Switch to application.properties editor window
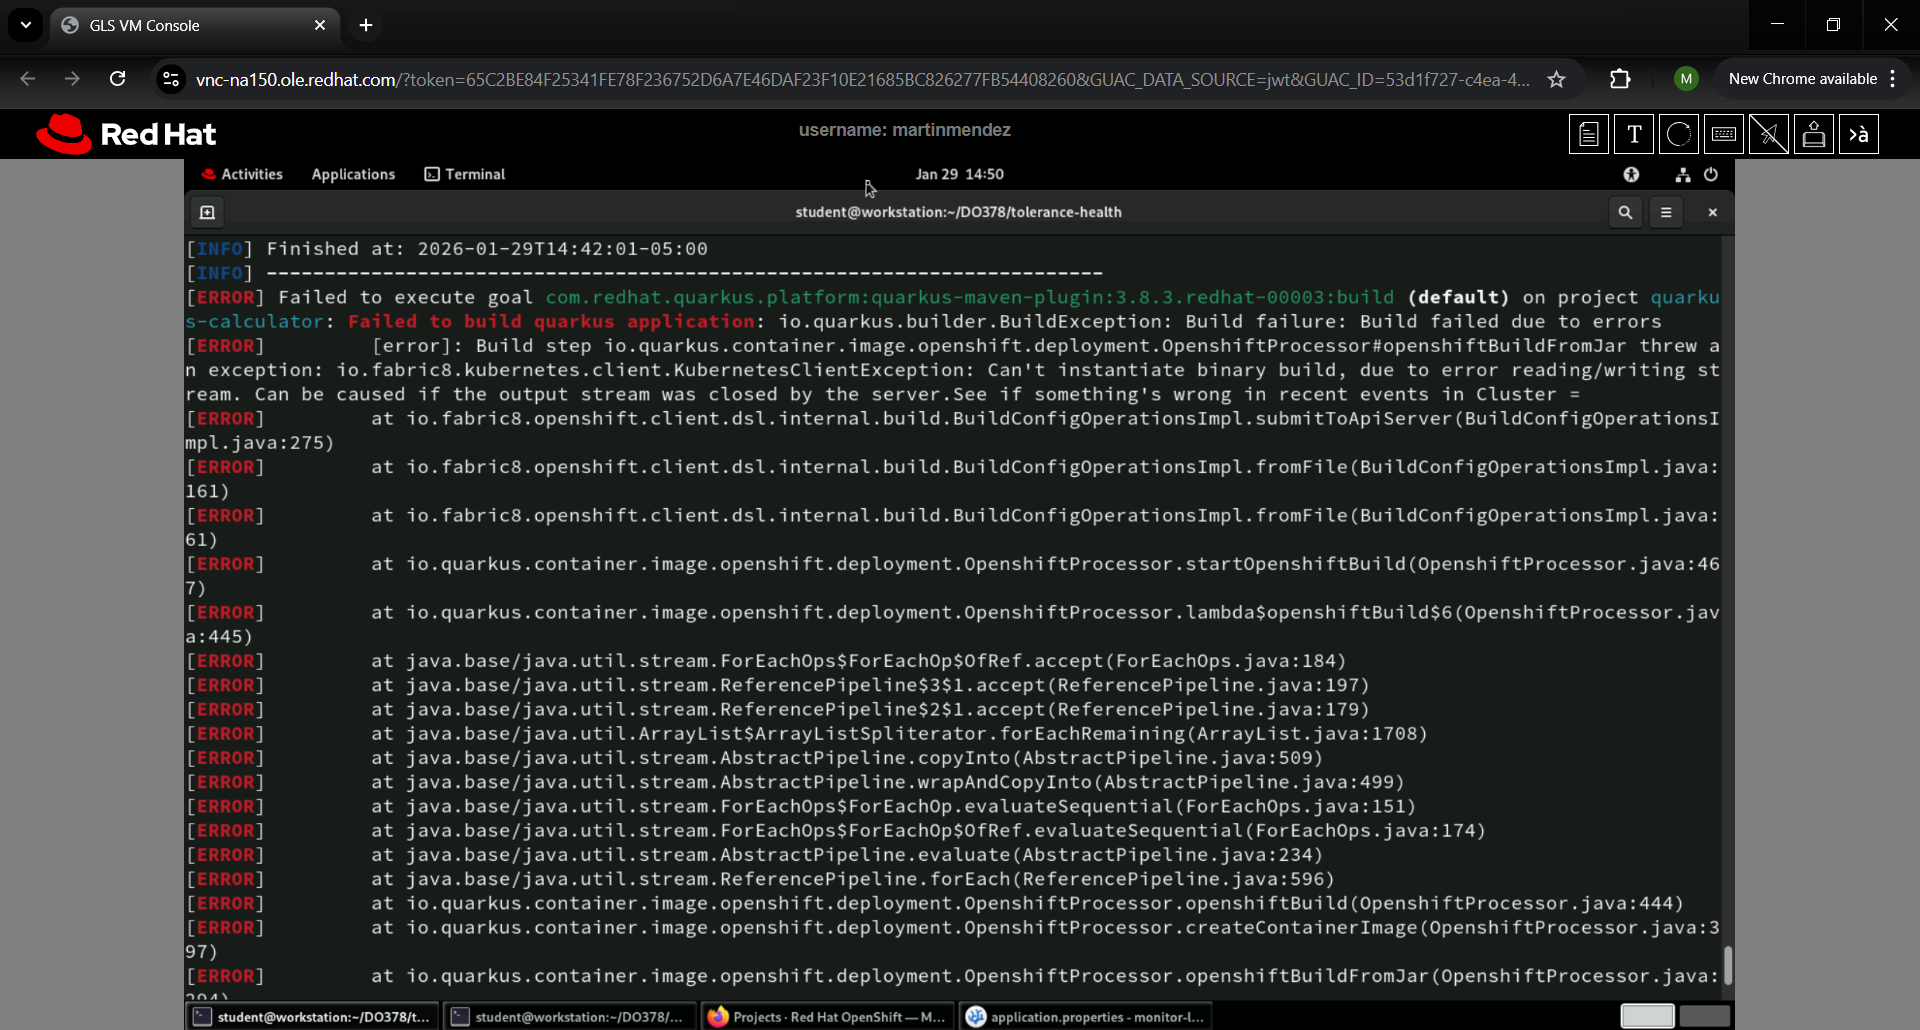Screen dimensions: 1920x1030 (x=1087, y=1016)
